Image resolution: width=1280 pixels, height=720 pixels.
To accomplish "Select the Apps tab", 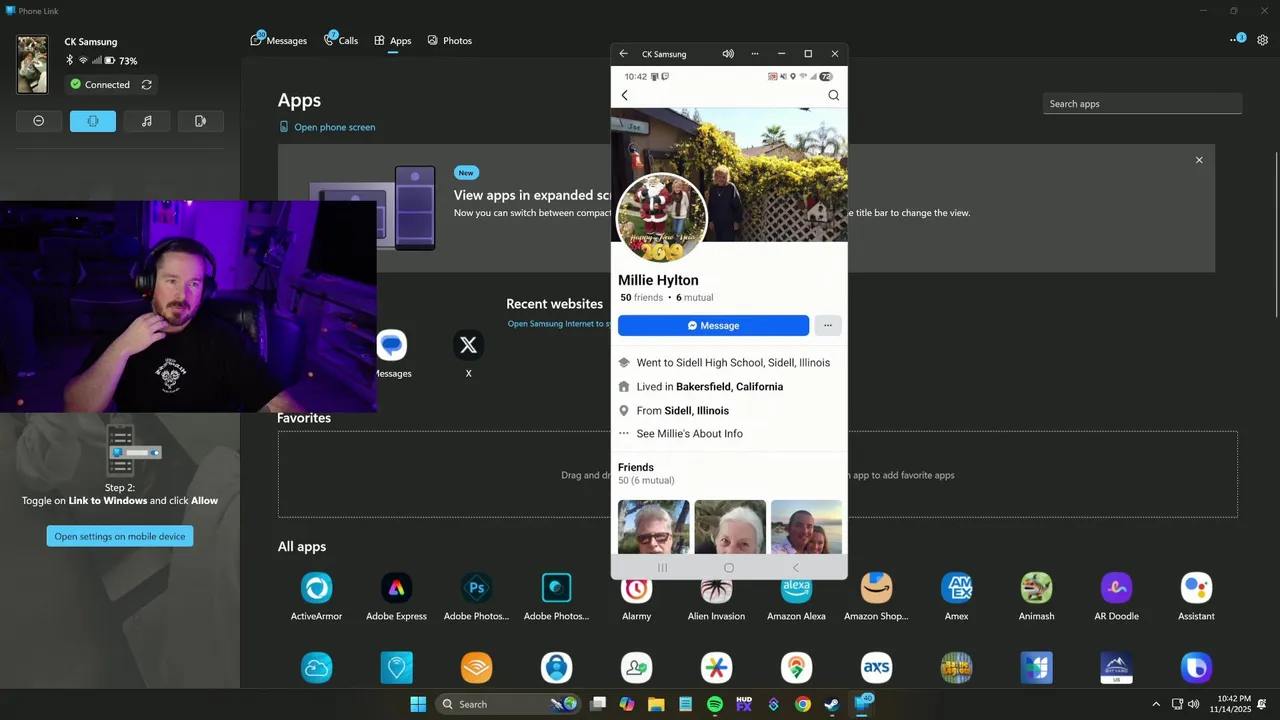I will (x=393, y=41).
